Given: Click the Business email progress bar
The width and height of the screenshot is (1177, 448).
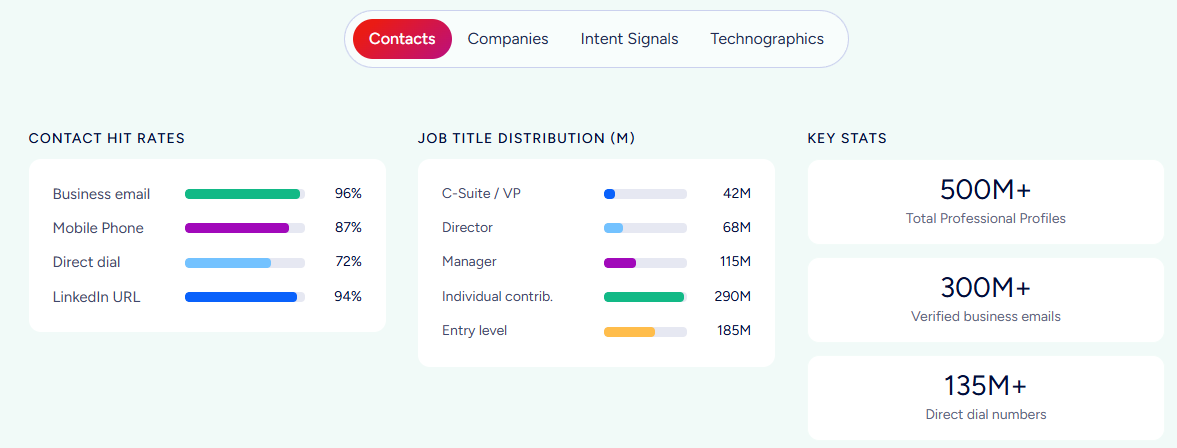Looking at the screenshot, I should click(x=245, y=194).
